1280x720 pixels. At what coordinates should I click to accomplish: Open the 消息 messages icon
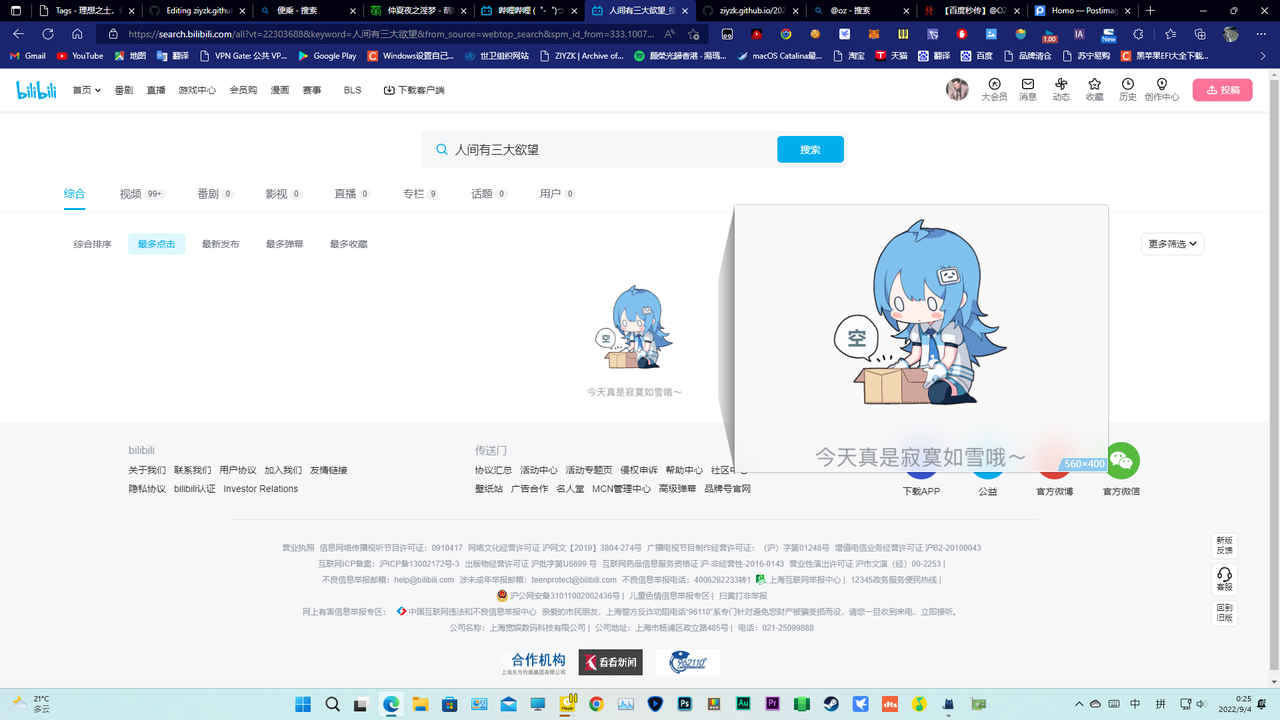(x=1026, y=90)
